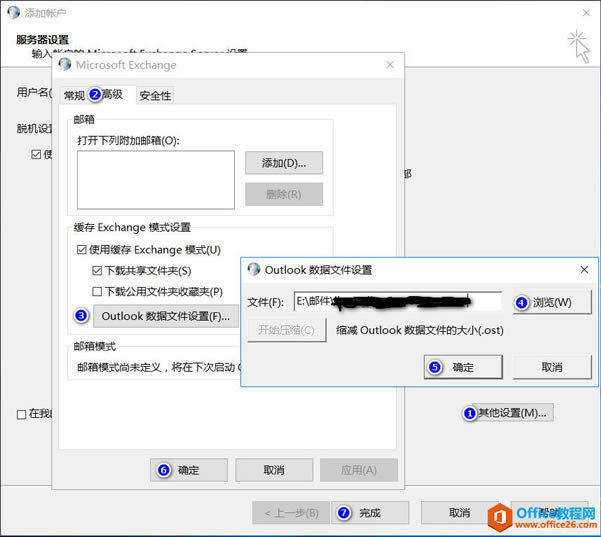The height and width of the screenshot is (537, 601).
Task: Click the disabled 删除(R) button
Action: (x=284, y=194)
